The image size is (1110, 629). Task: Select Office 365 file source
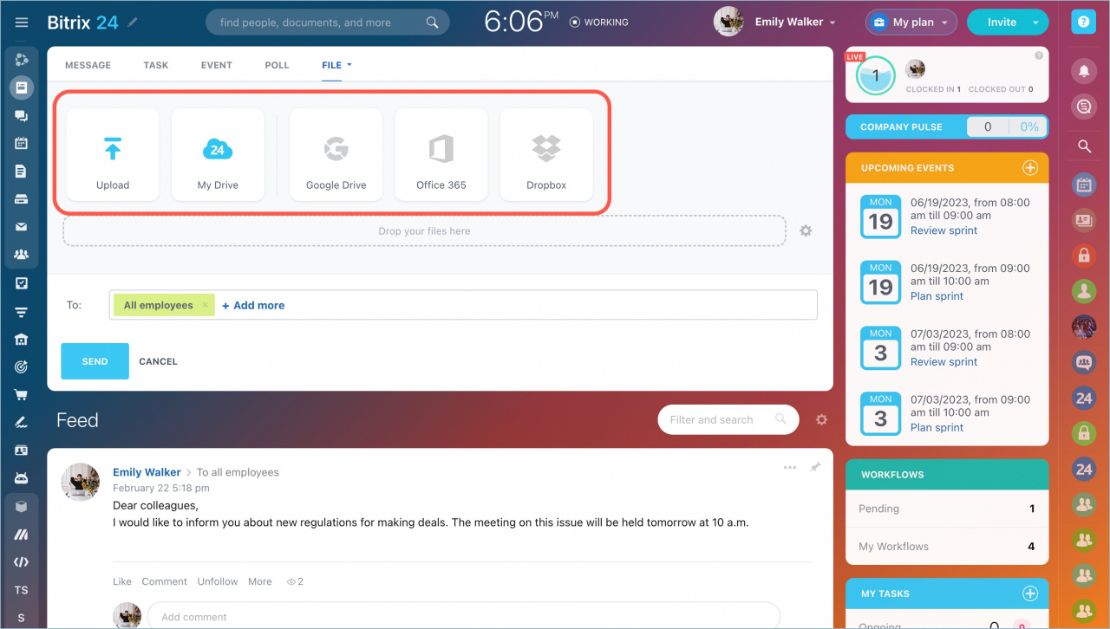point(441,155)
